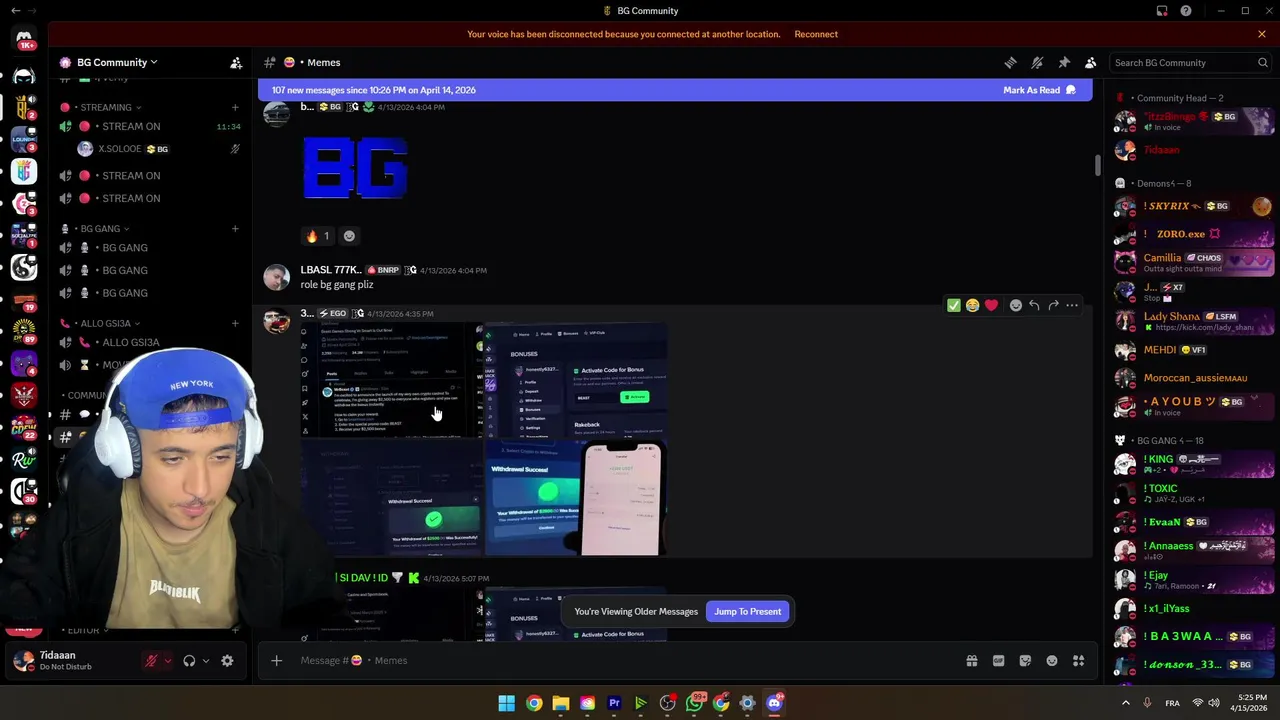
Task: Open the bonus screenshots collage image
Action: [484, 439]
